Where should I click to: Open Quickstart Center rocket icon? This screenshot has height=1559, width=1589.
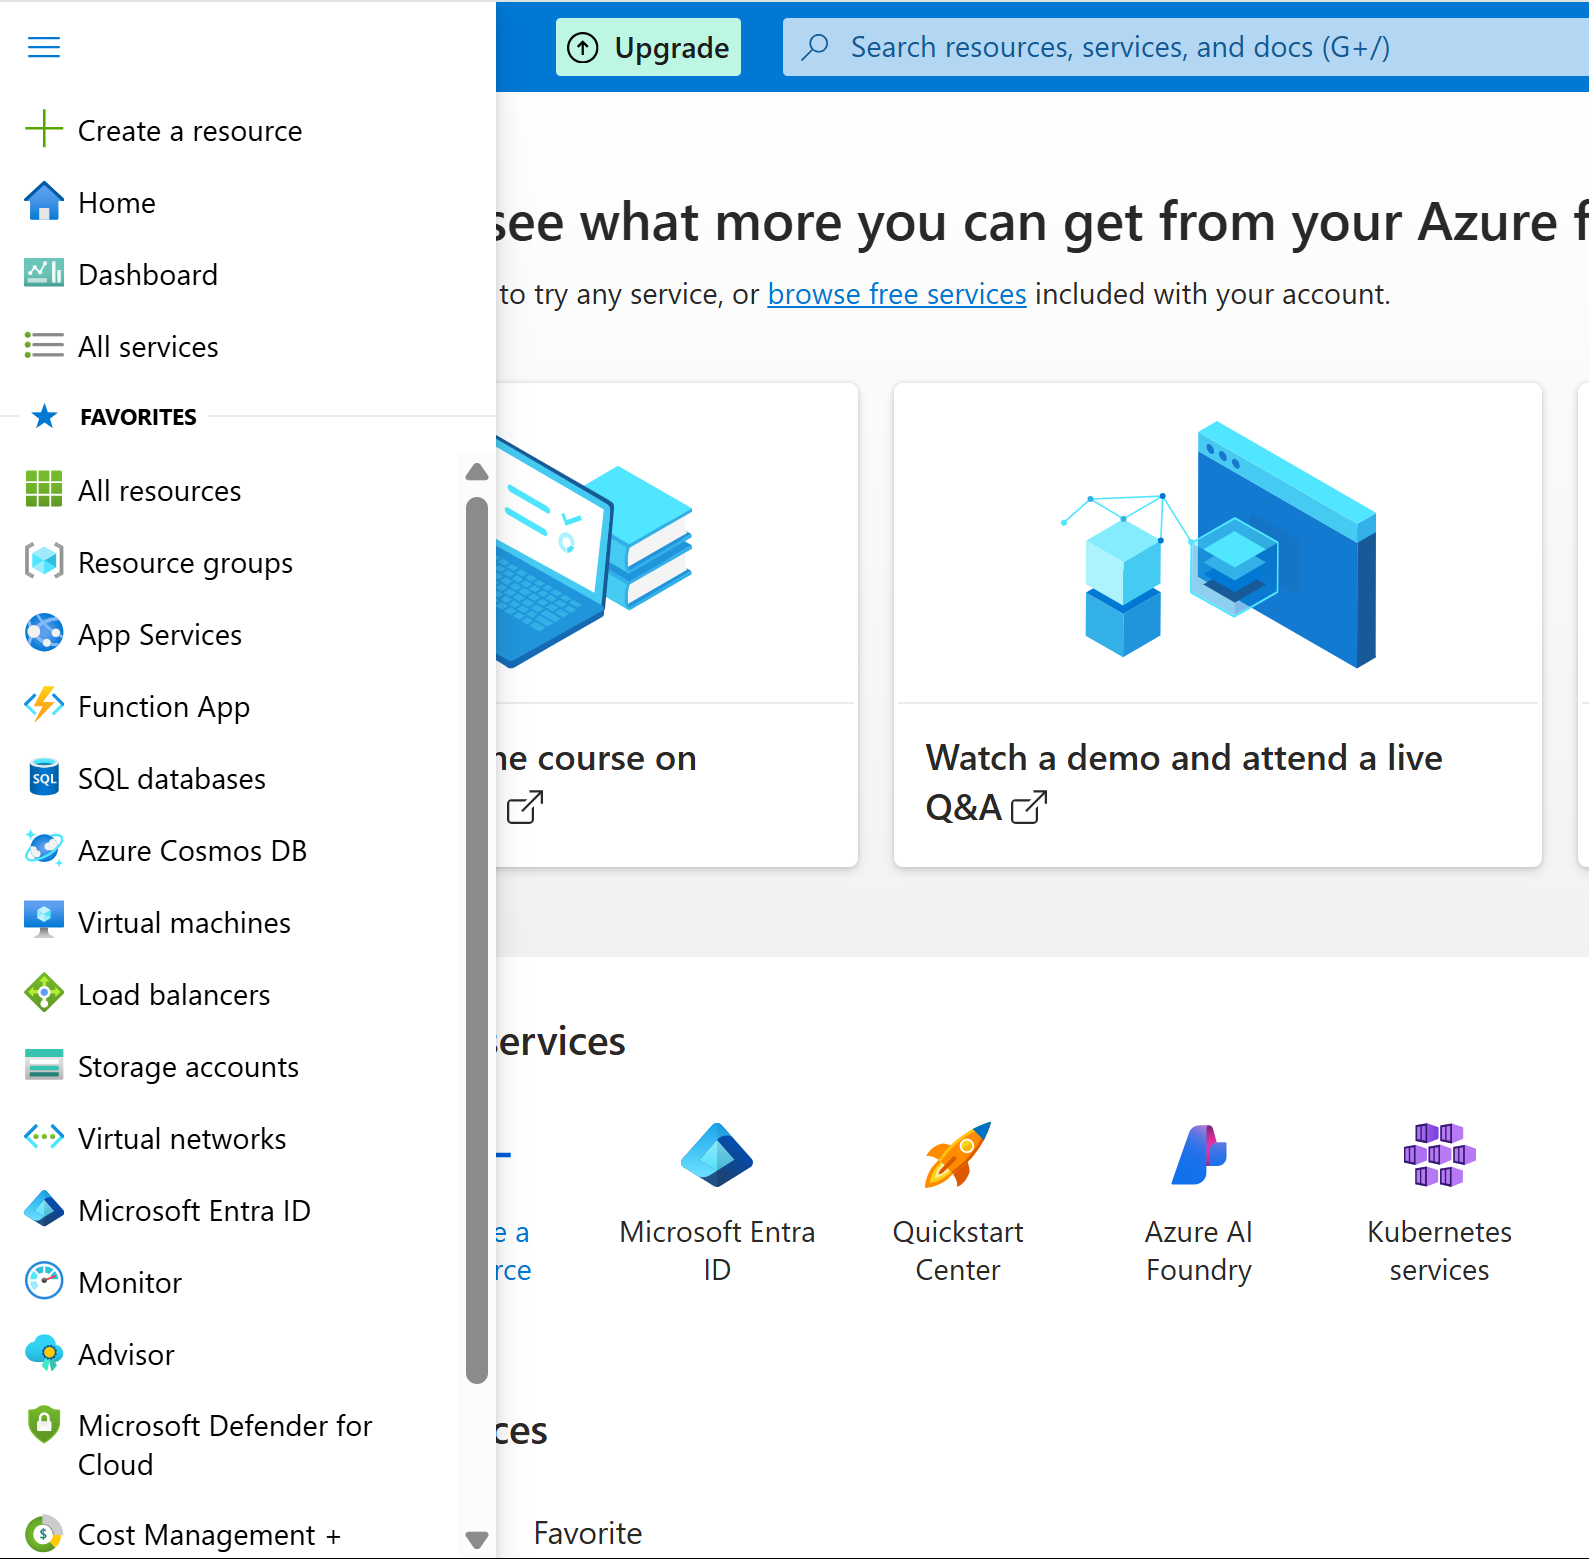click(957, 1155)
